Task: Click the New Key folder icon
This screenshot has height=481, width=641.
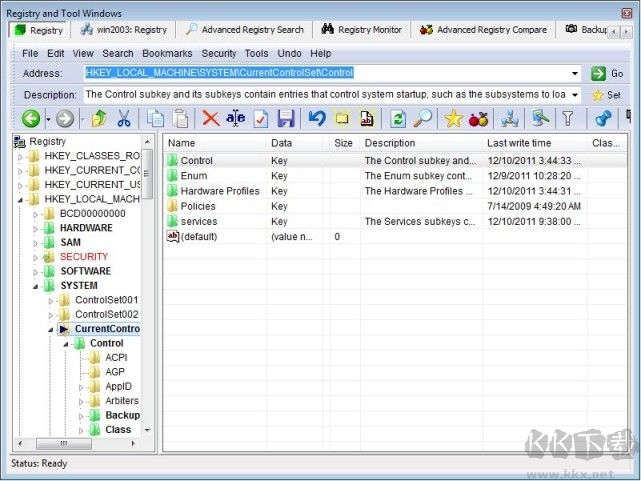Action: (342, 119)
